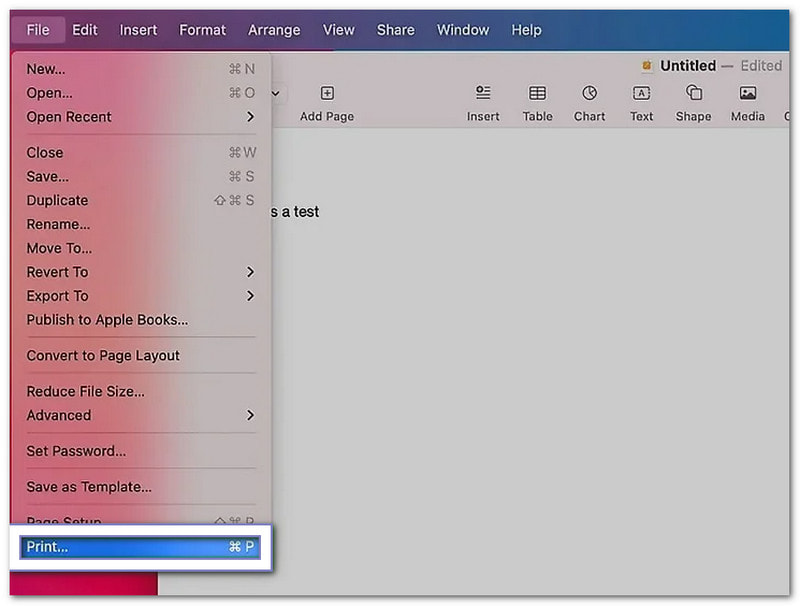
Task: Open the Arrange menu
Action: tap(274, 30)
